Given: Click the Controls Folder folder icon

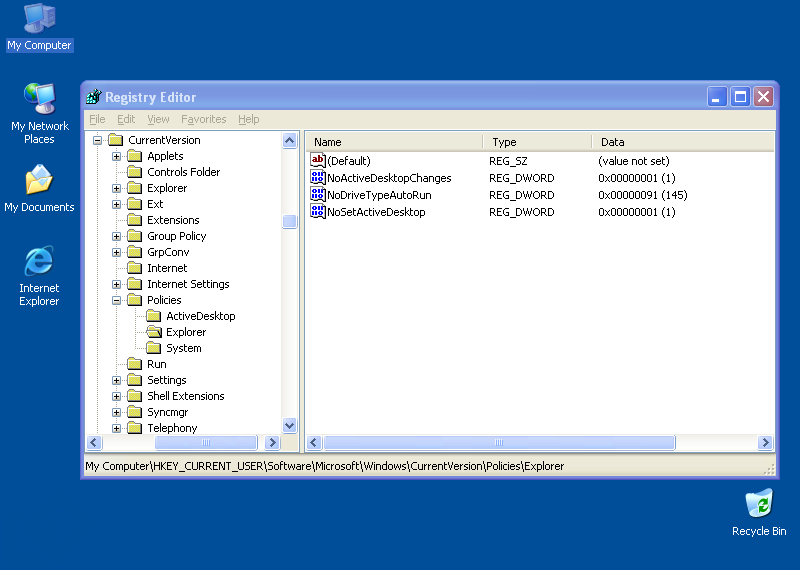Looking at the screenshot, I should pyautogui.click(x=135, y=172).
